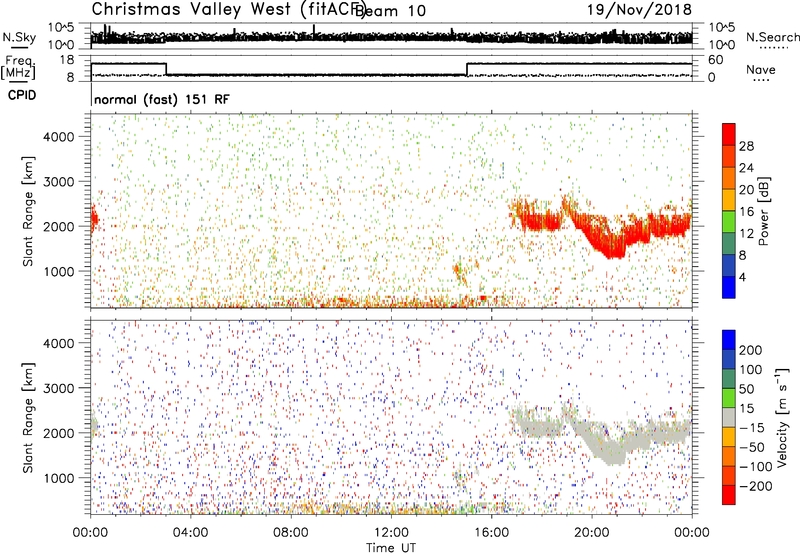Click the '28' tick on the power scale
800x554 pixels.
(746, 146)
